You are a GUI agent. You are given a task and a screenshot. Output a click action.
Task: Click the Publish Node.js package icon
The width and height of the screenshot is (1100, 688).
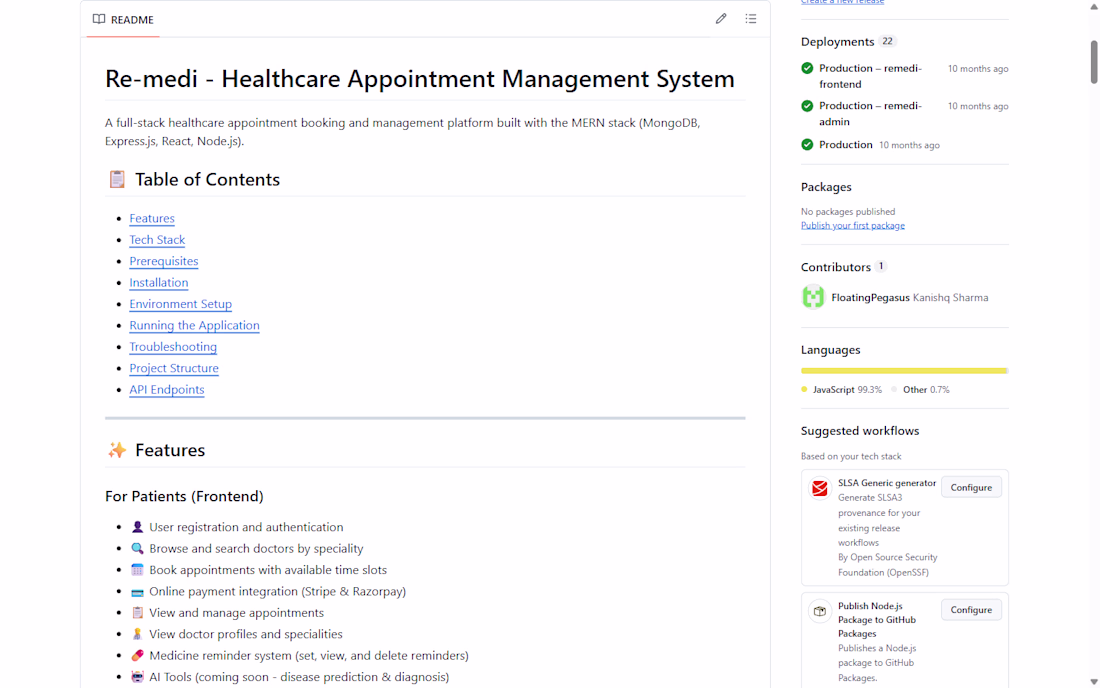click(x=819, y=611)
